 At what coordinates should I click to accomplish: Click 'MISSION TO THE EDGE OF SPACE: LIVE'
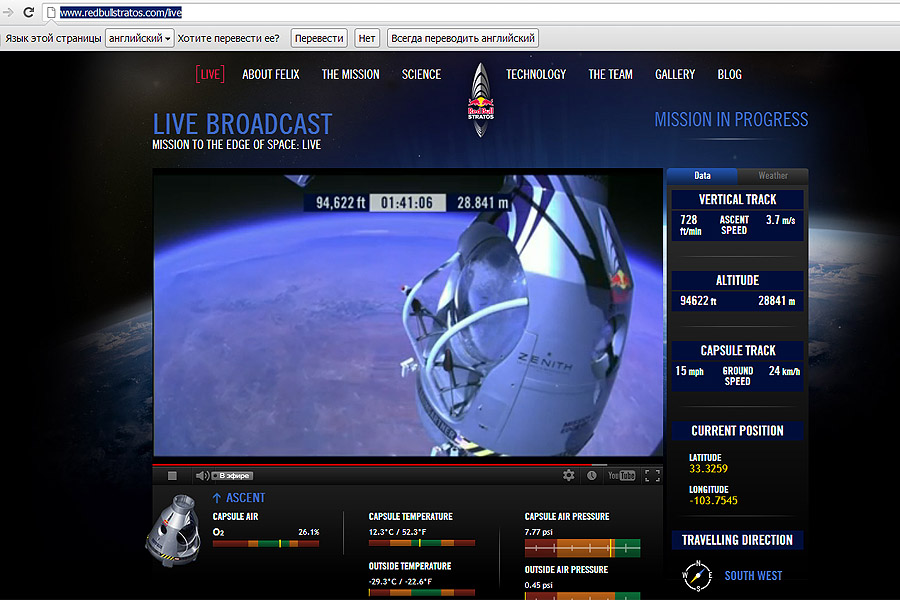pos(236,145)
